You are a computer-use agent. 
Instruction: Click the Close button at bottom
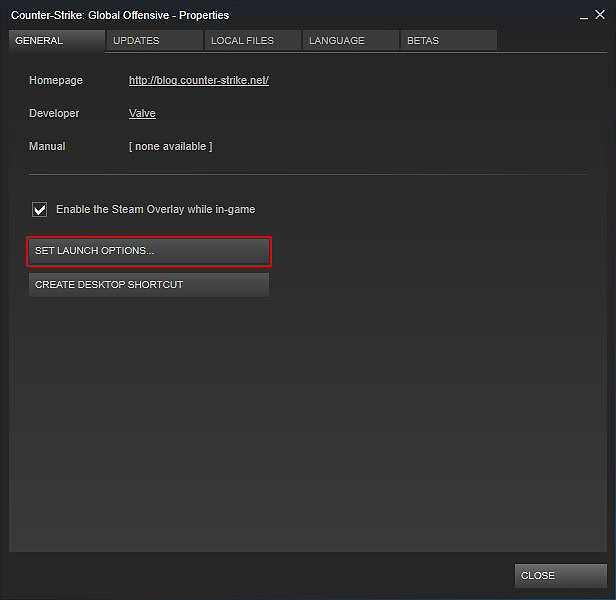click(x=561, y=576)
